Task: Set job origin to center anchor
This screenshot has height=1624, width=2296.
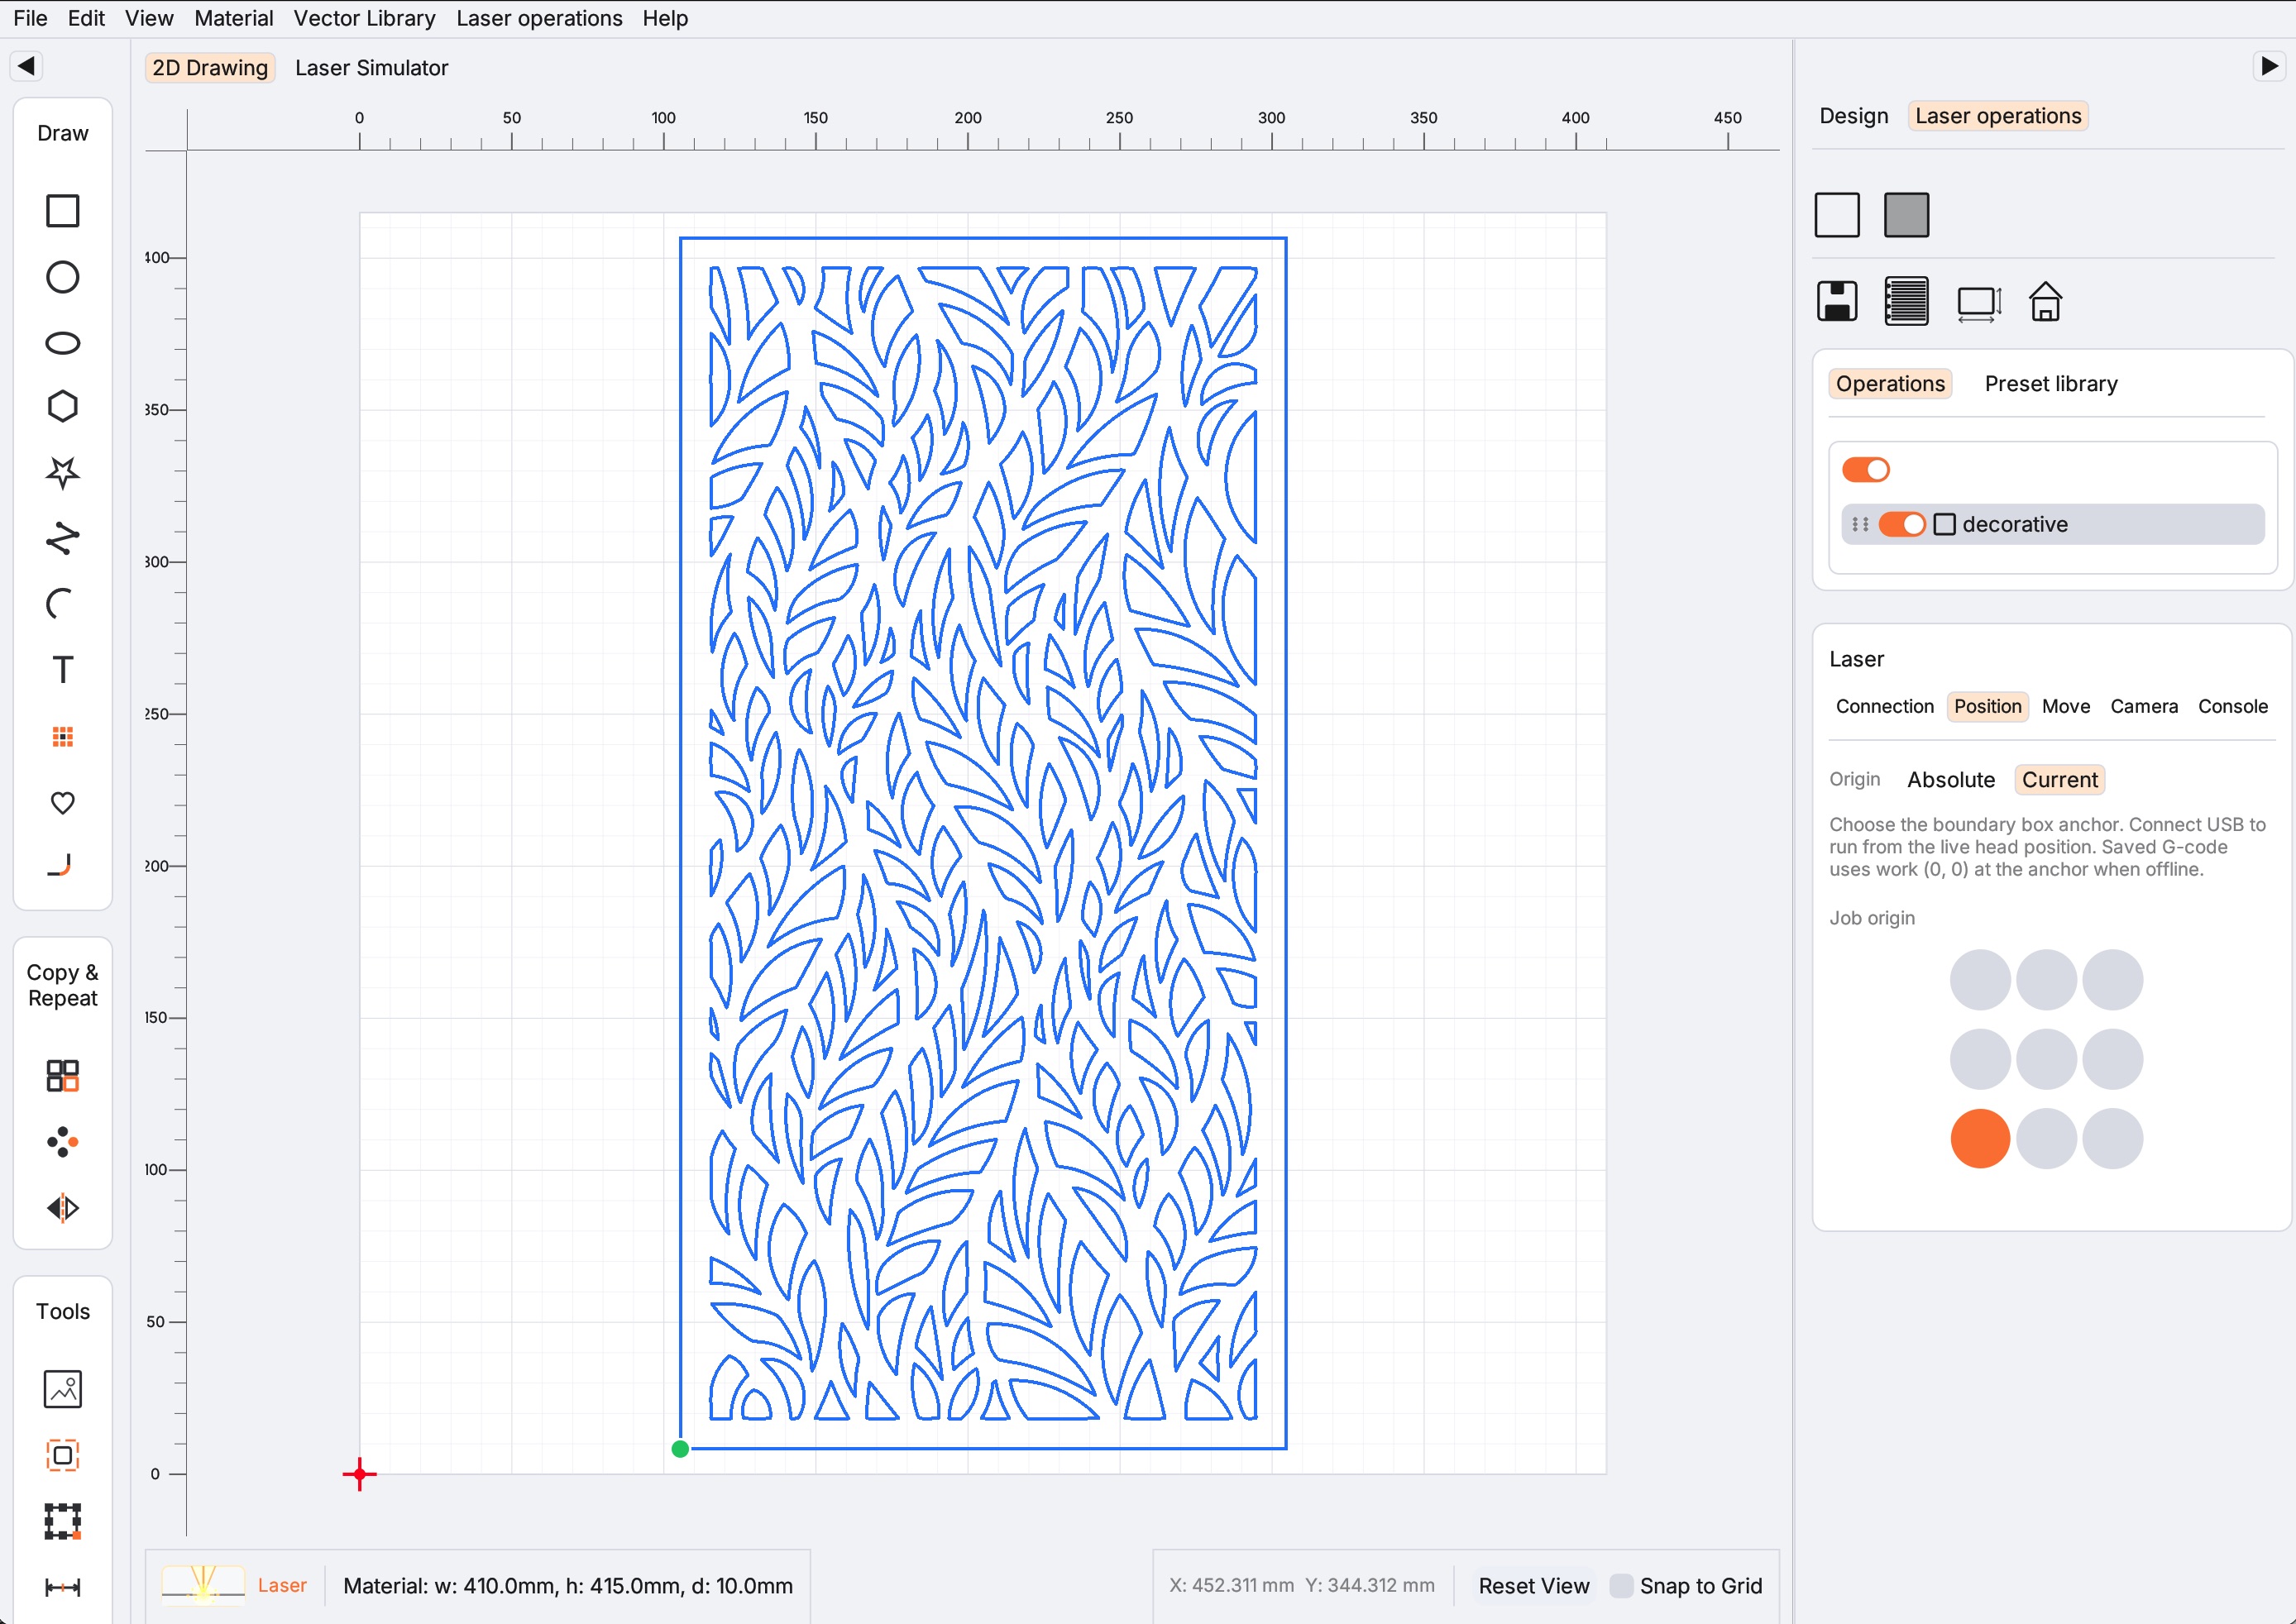Action: pyautogui.click(x=2046, y=1059)
